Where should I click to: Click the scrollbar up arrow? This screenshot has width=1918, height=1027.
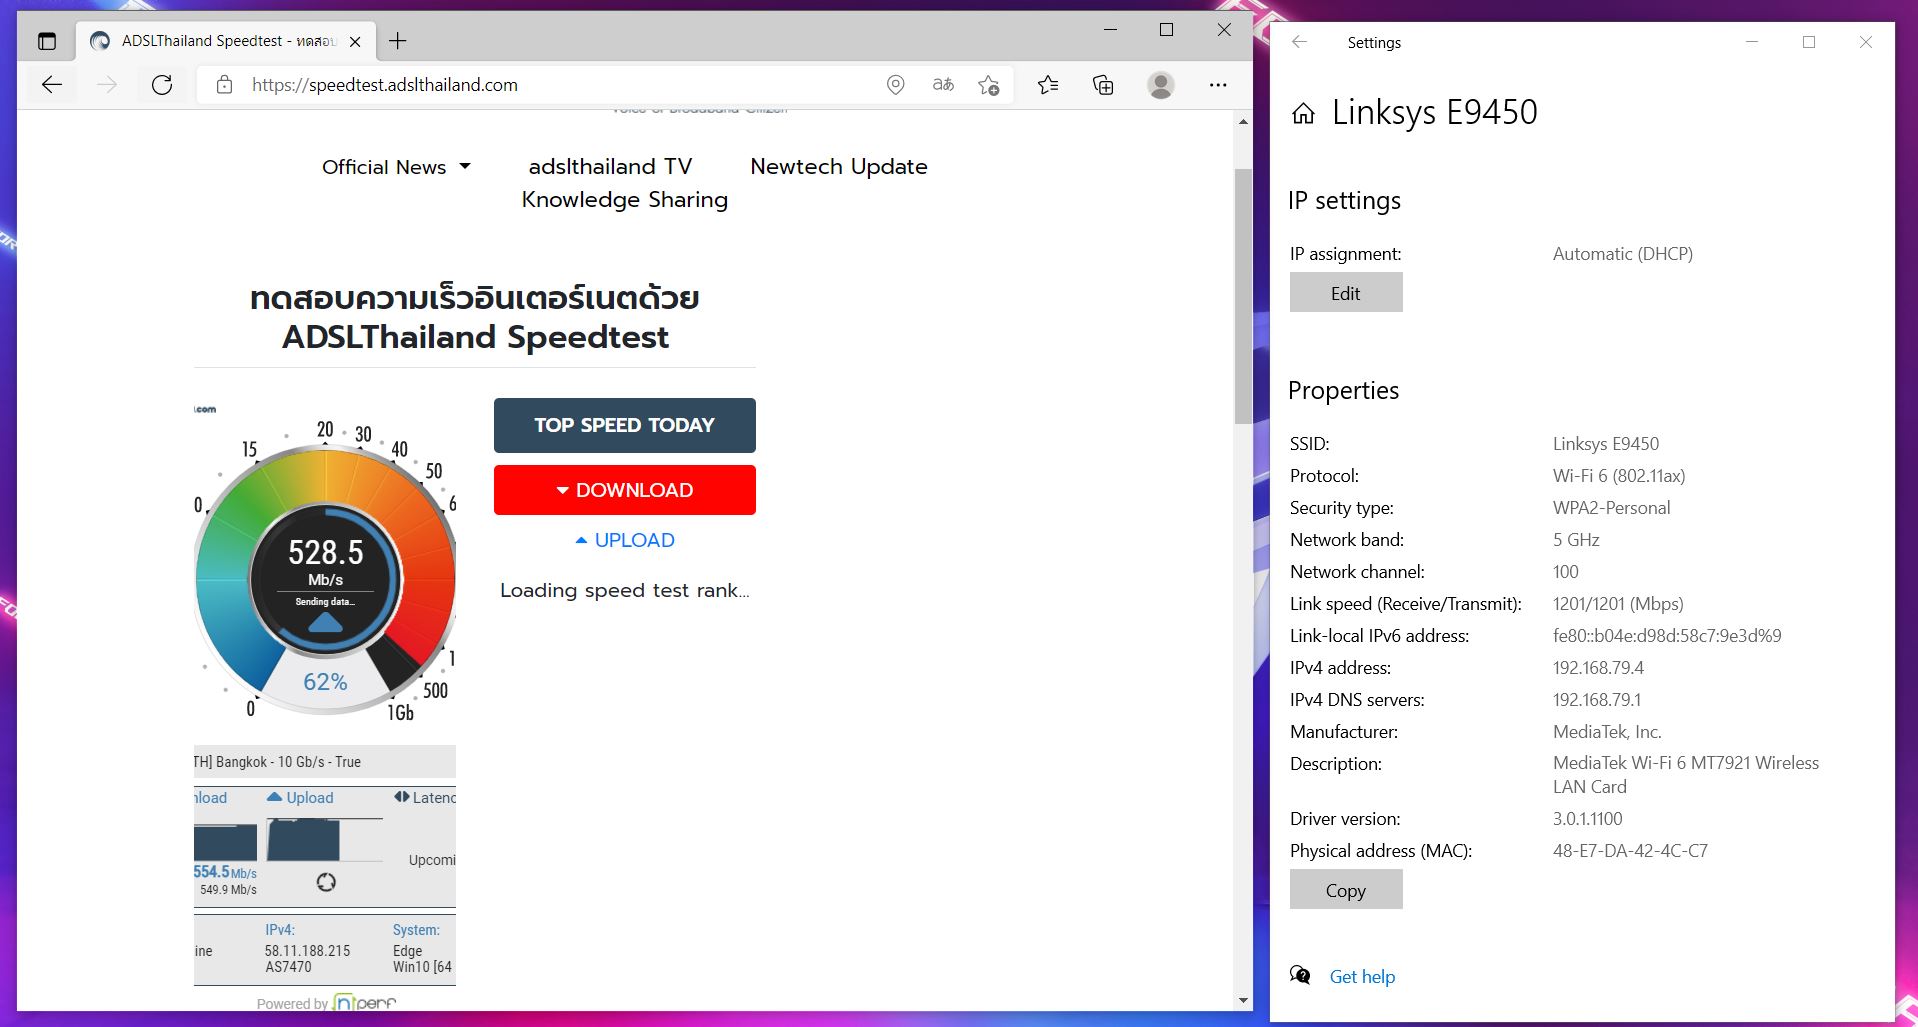[1243, 121]
